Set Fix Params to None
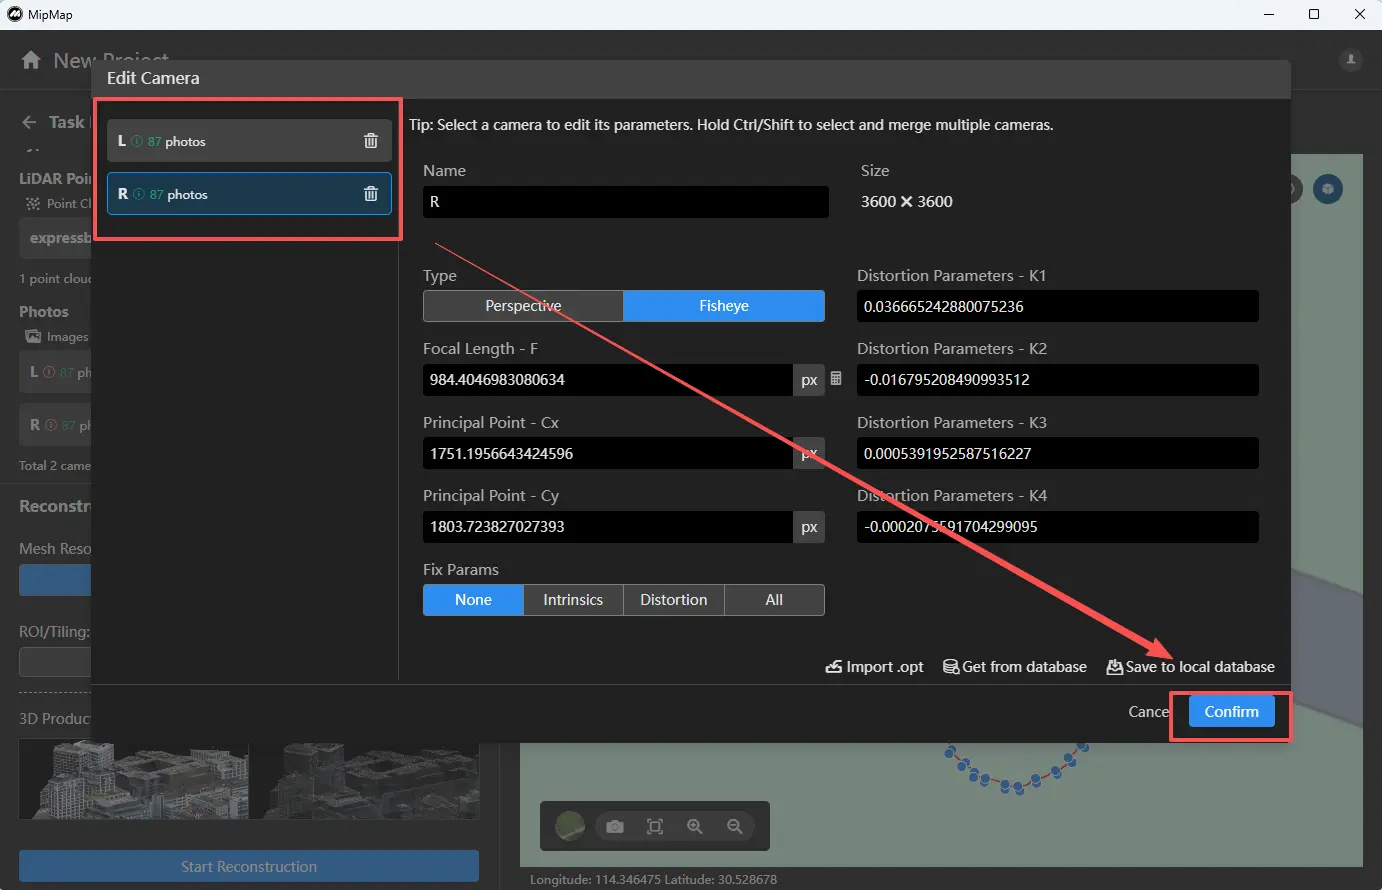Screen dimensions: 1382x890 [473, 600]
